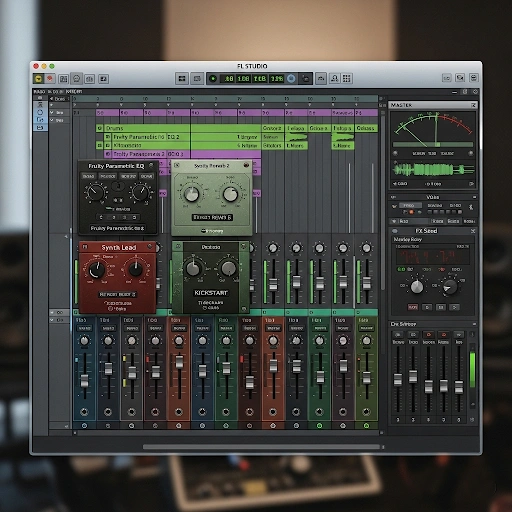The height and width of the screenshot is (512, 512).
Task: Toggle the power button under the last mixer channel
Action: pyautogui.click(x=366, y=426)
